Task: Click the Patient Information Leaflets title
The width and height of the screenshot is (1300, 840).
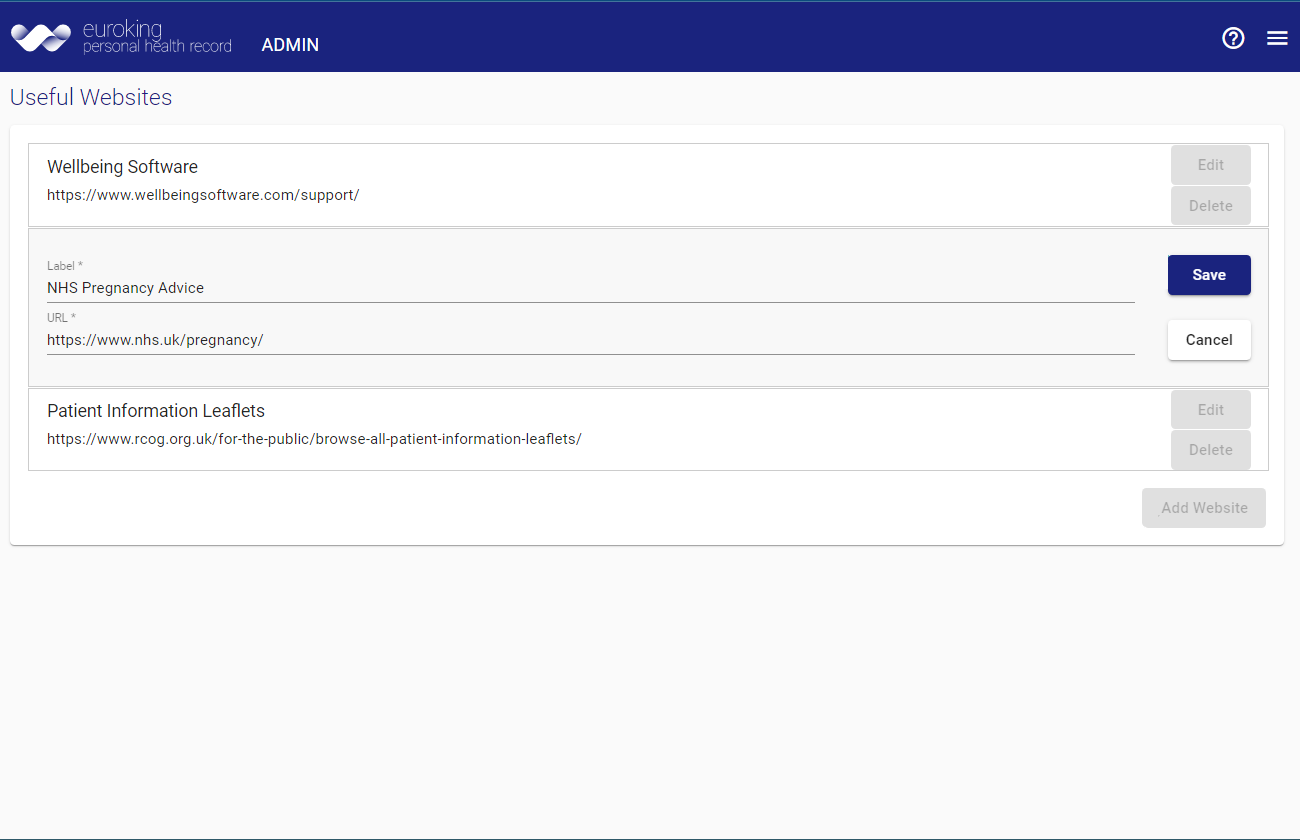Action: (x=156, y=411)
